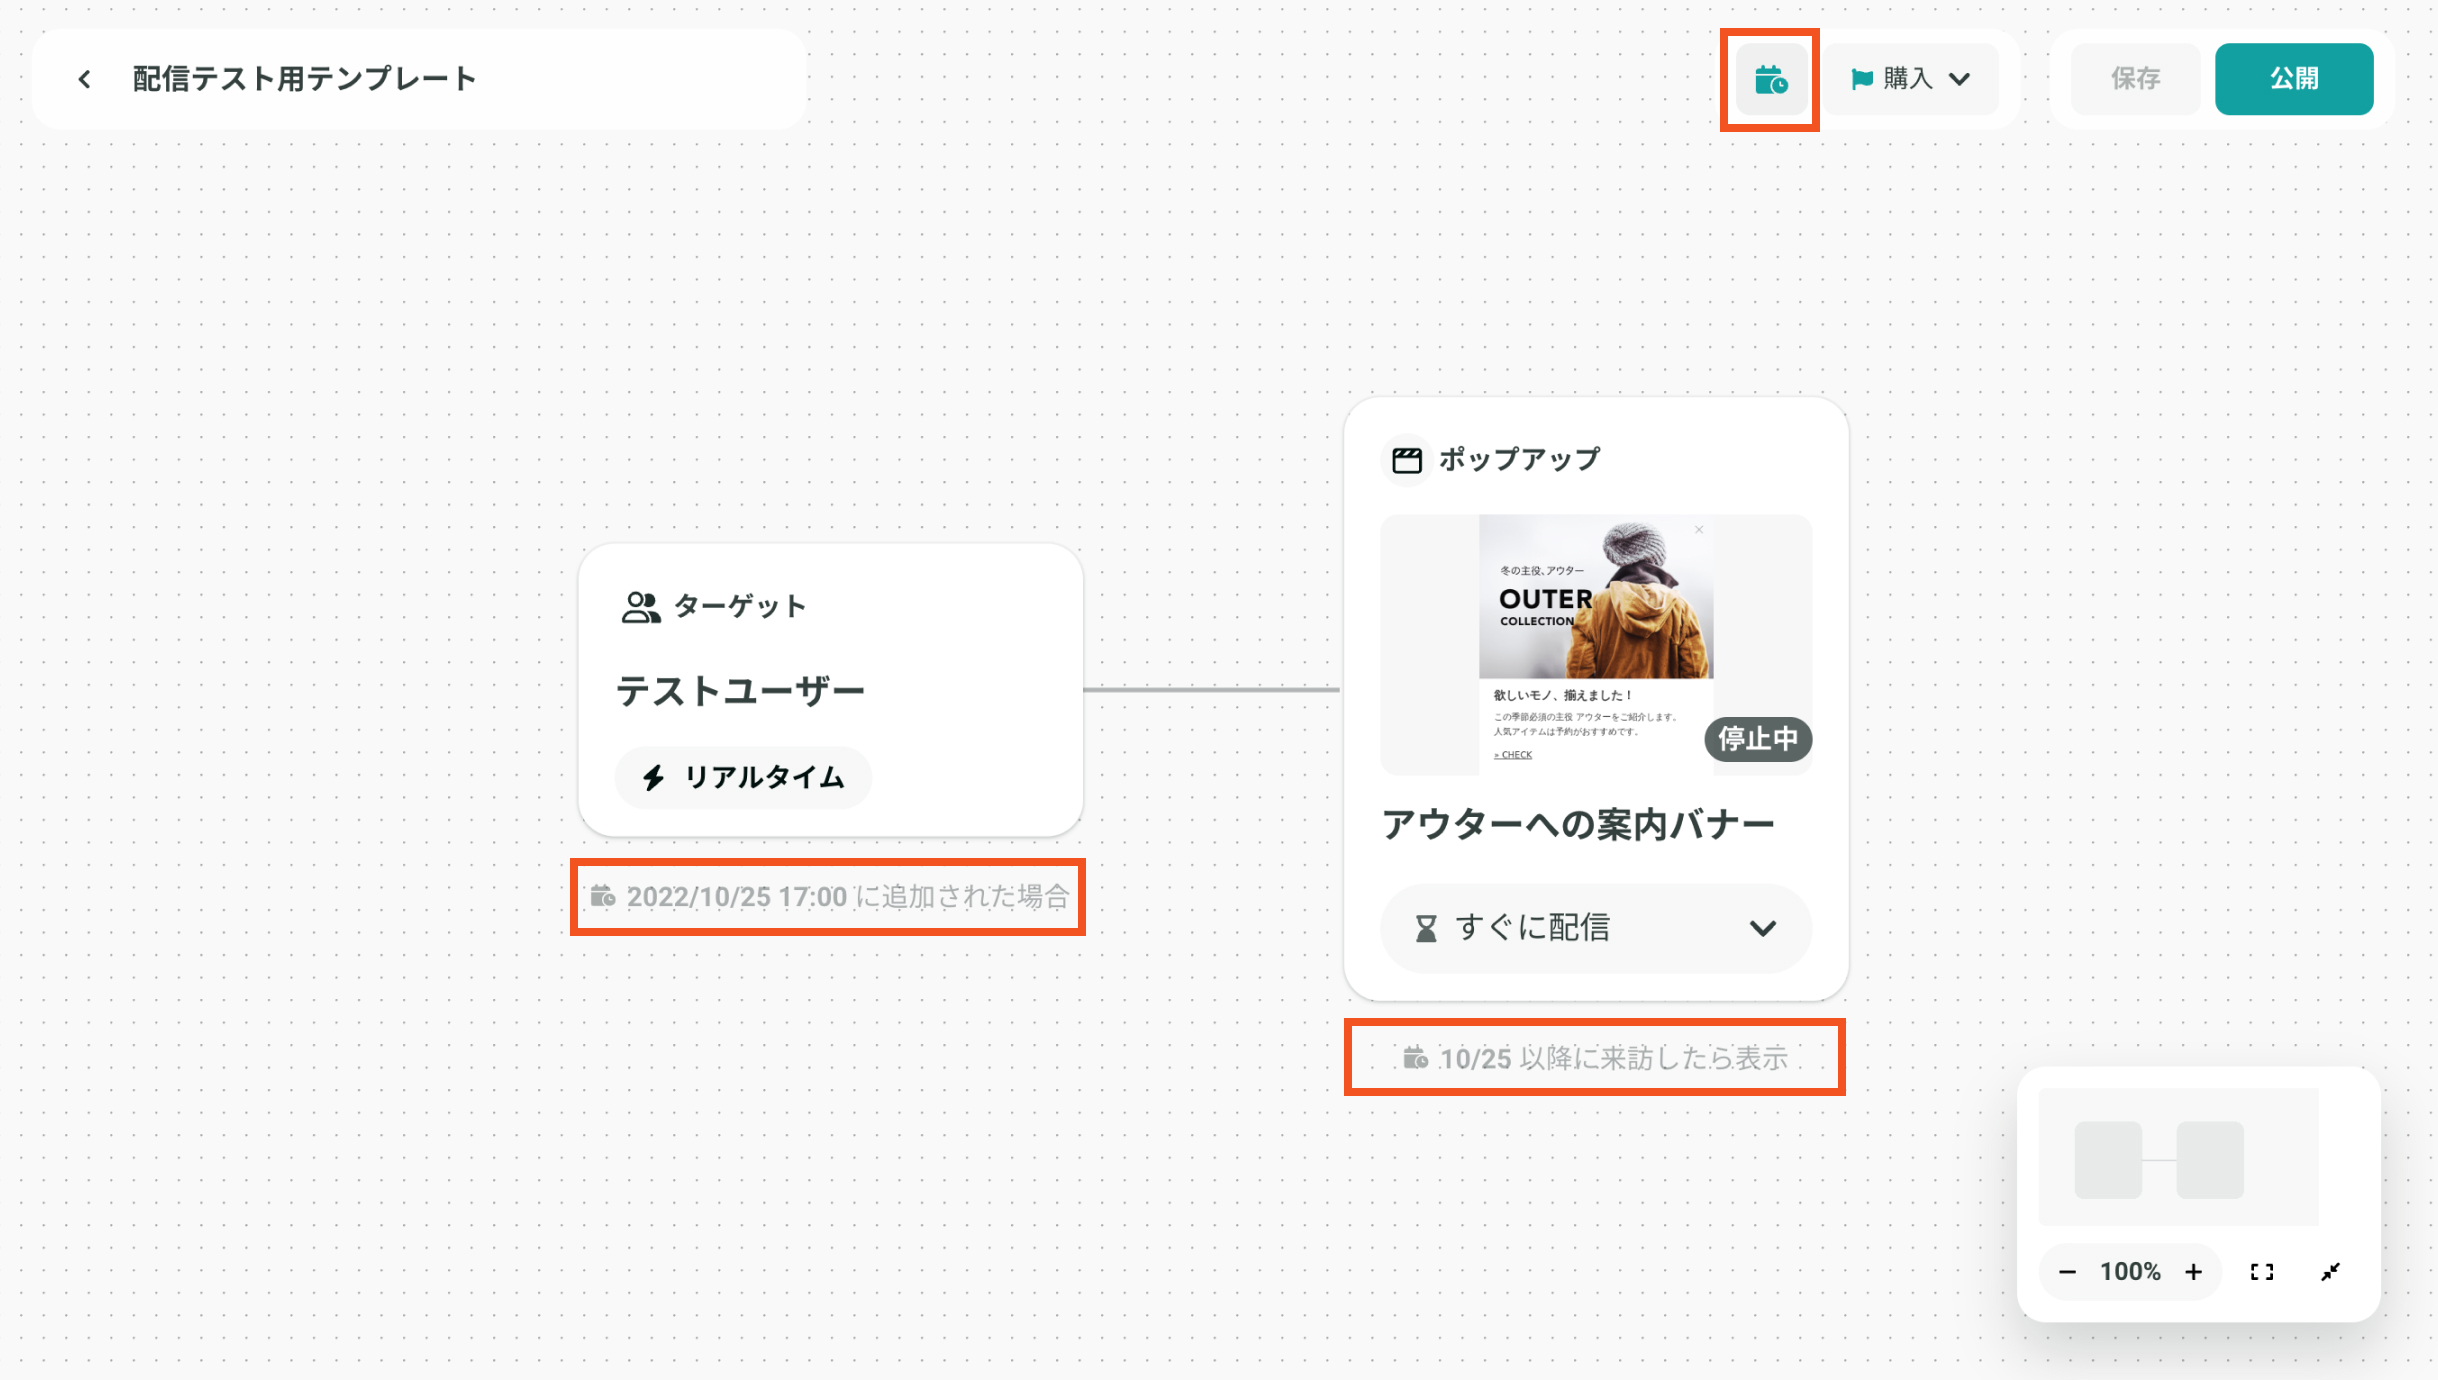Click the リアルタイム badge

tap(744, 777)
